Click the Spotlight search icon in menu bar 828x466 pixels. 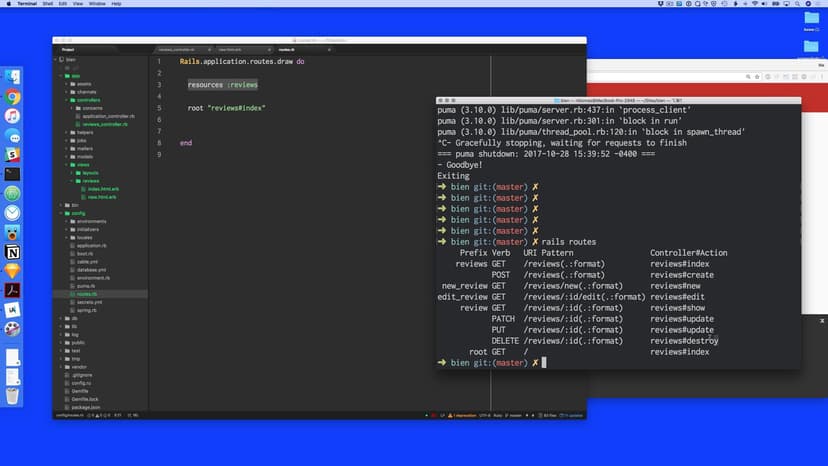click(790, 4)
